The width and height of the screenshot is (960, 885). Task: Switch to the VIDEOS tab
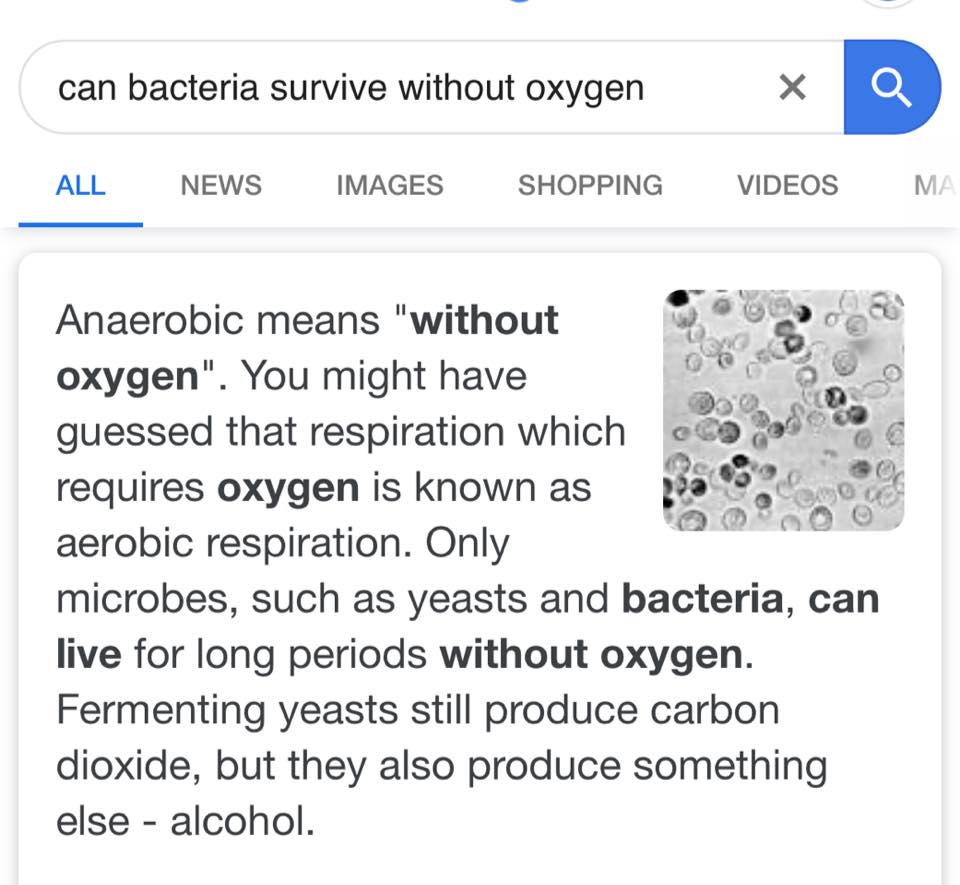coord(787,185)
